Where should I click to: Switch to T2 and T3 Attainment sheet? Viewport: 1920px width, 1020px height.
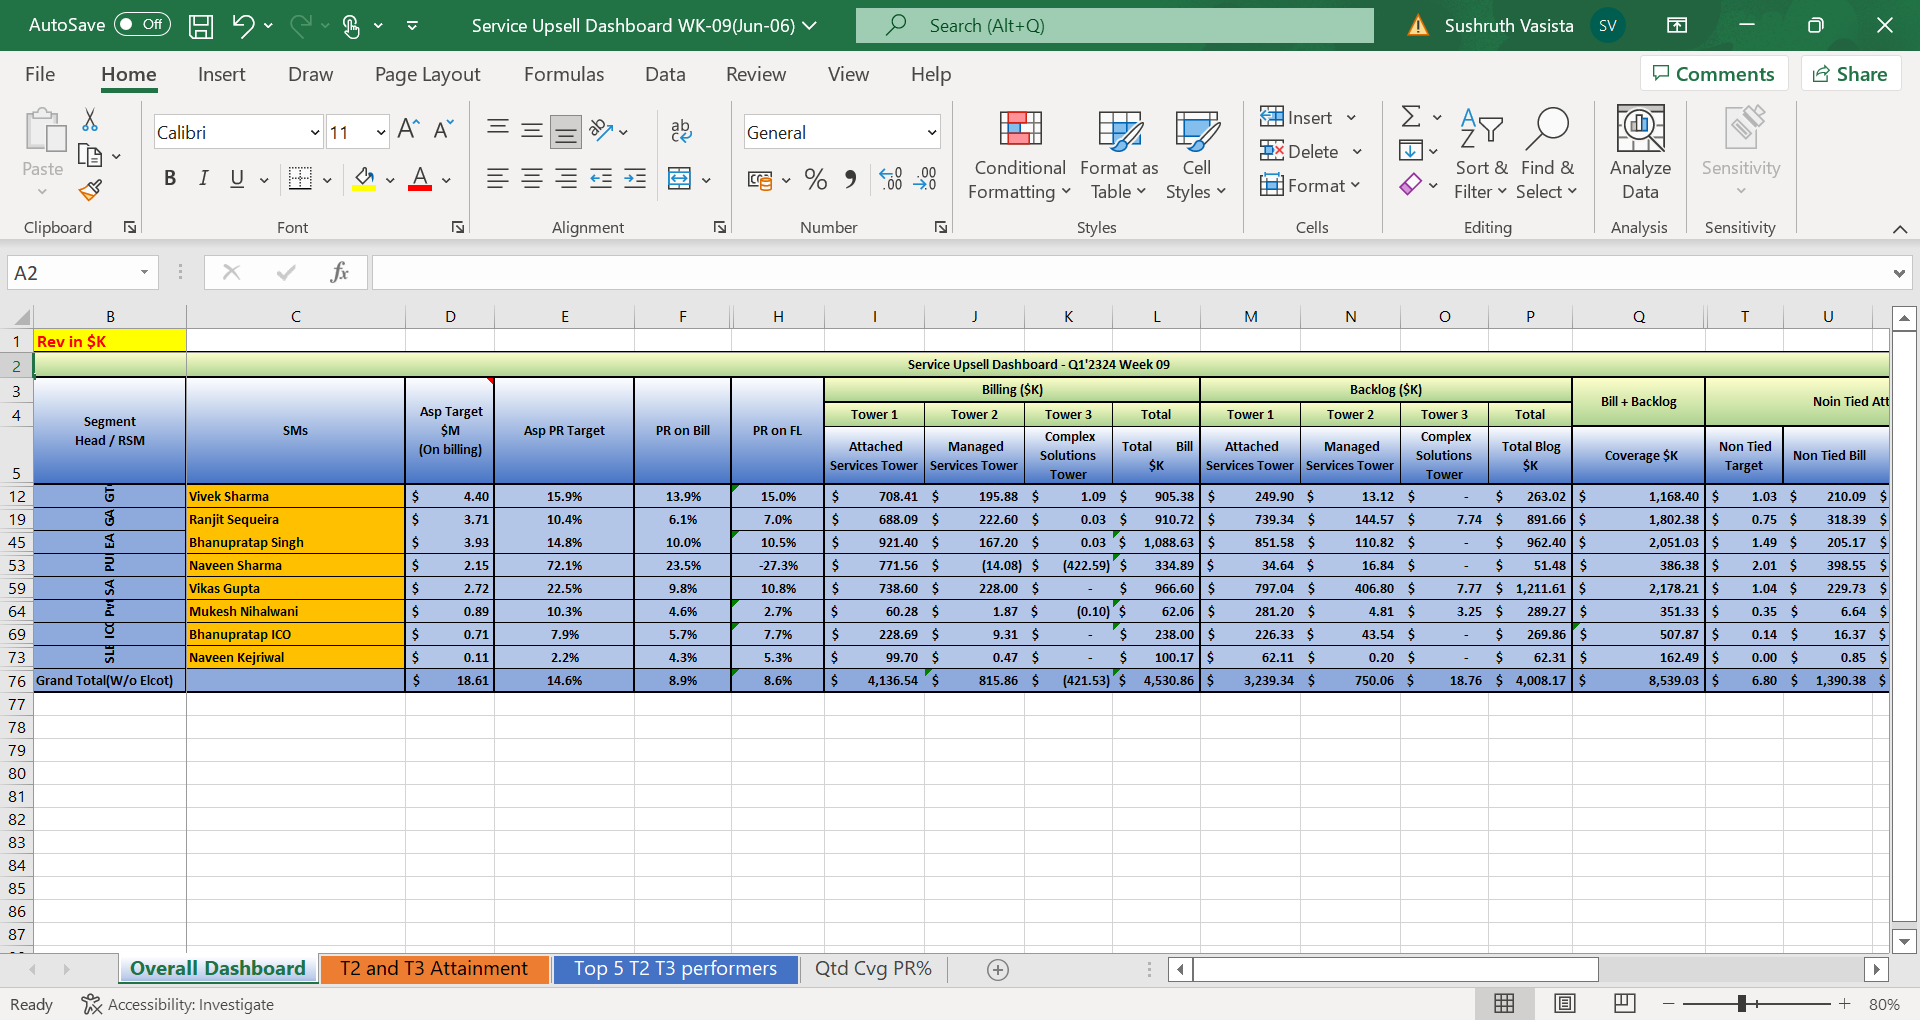pos(434,968)
